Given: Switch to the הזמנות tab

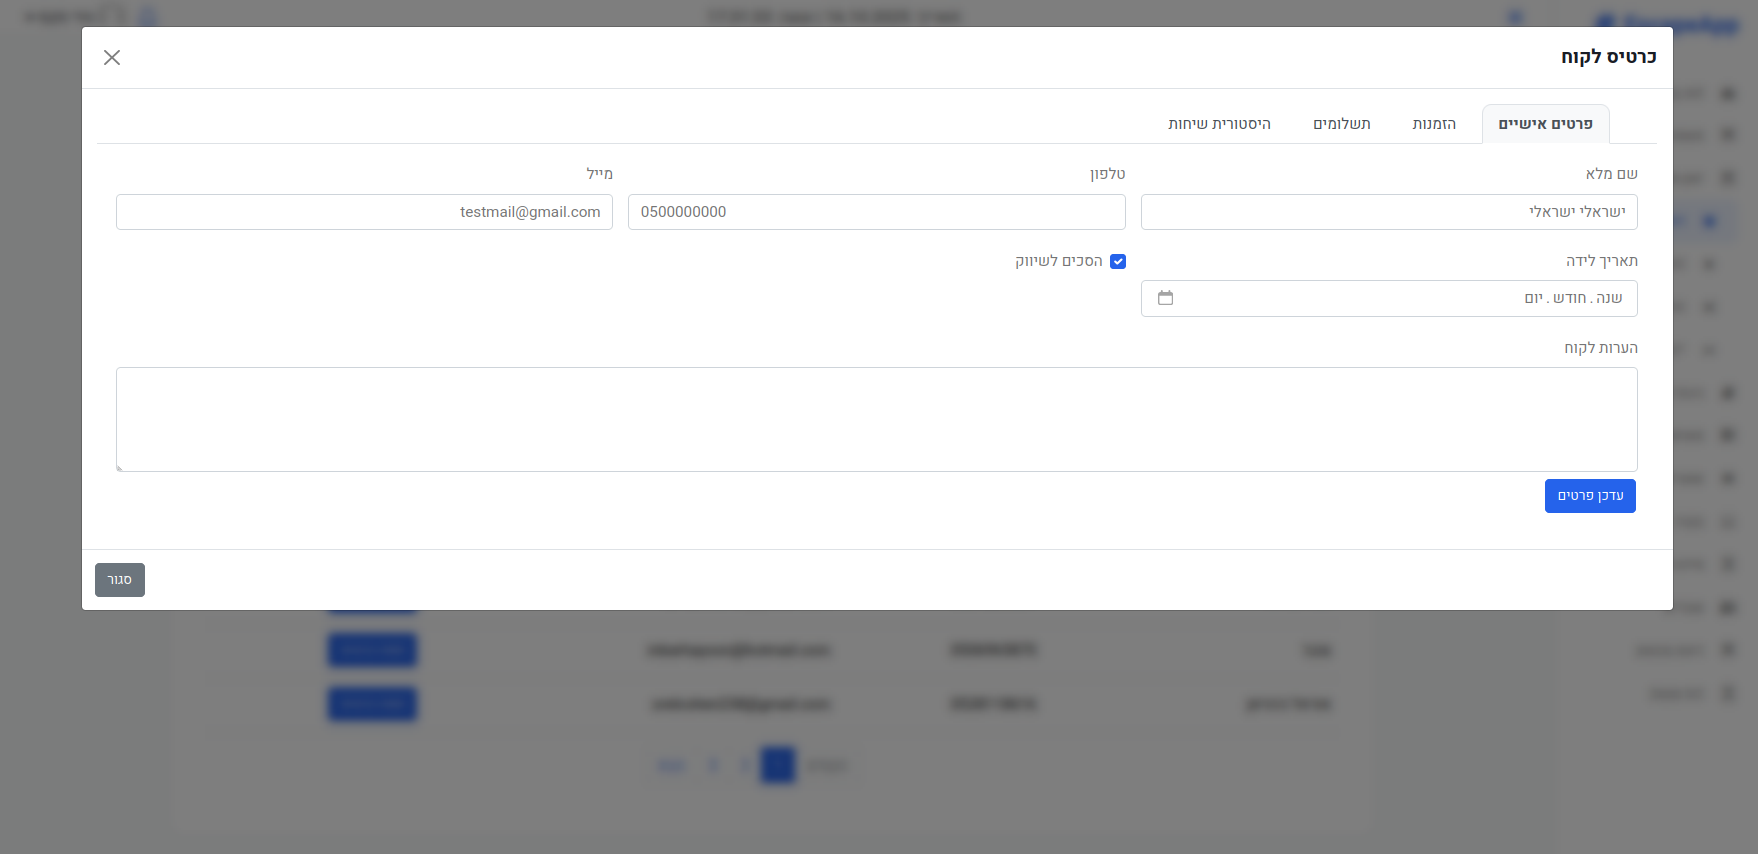Looking at the screenshot, I should (x=1433, y=124).
